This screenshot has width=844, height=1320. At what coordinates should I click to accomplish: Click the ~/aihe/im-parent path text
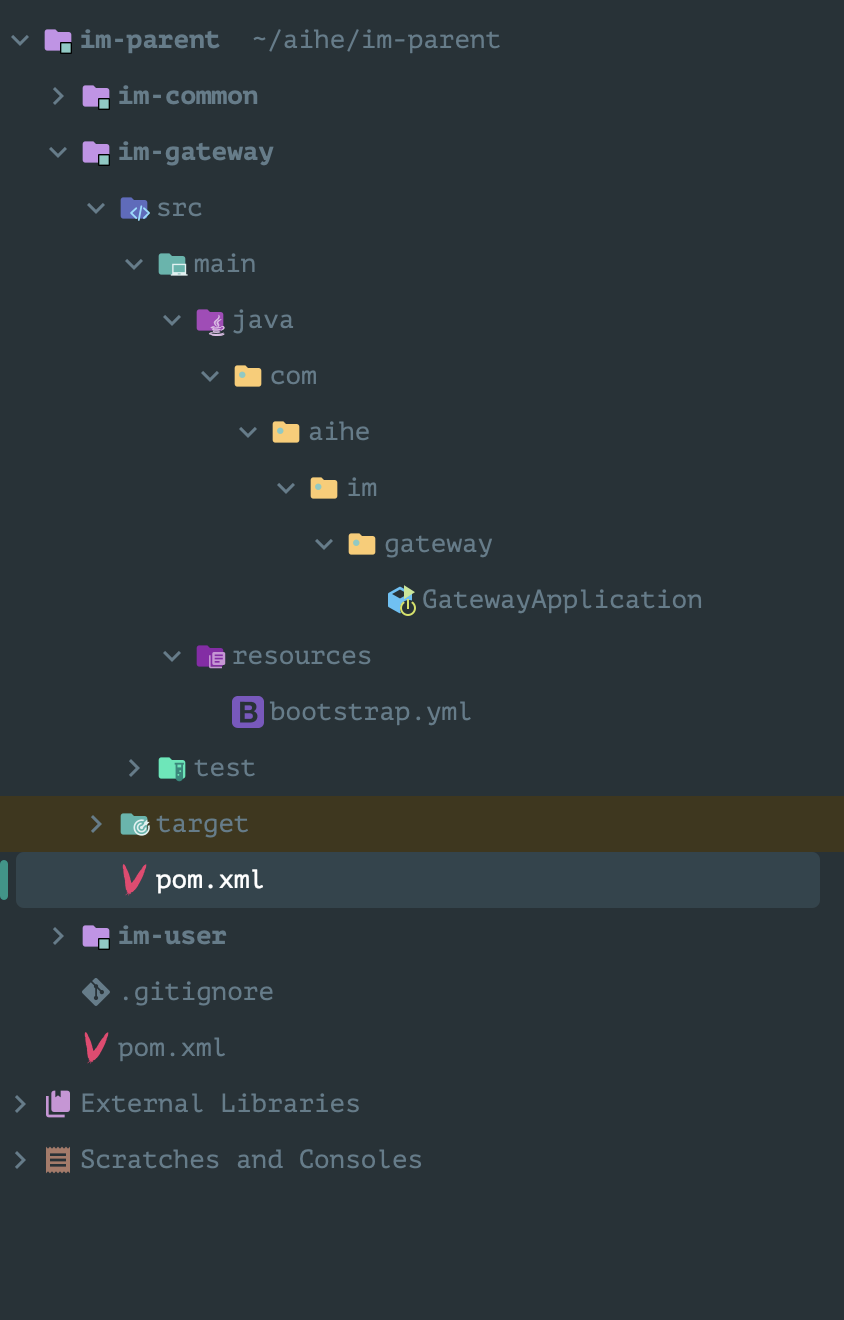pos(377,40)
